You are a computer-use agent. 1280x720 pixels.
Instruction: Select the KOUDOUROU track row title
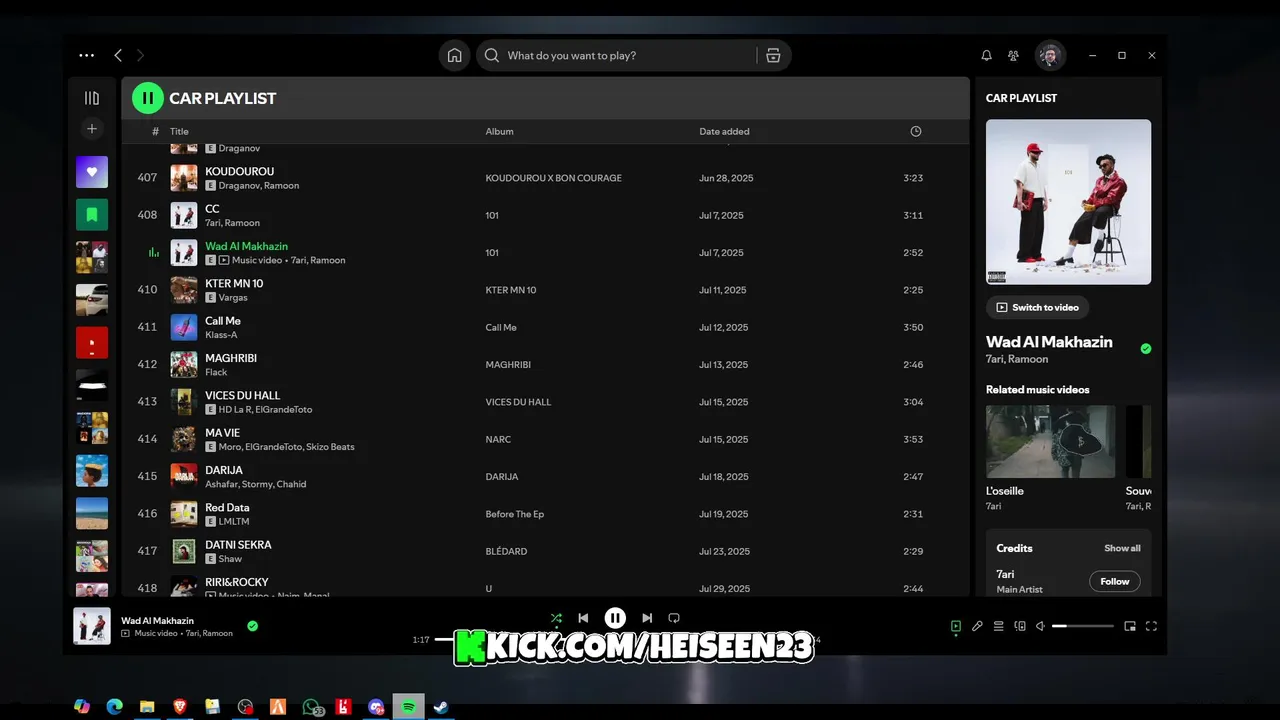click(x=240, y=172)
